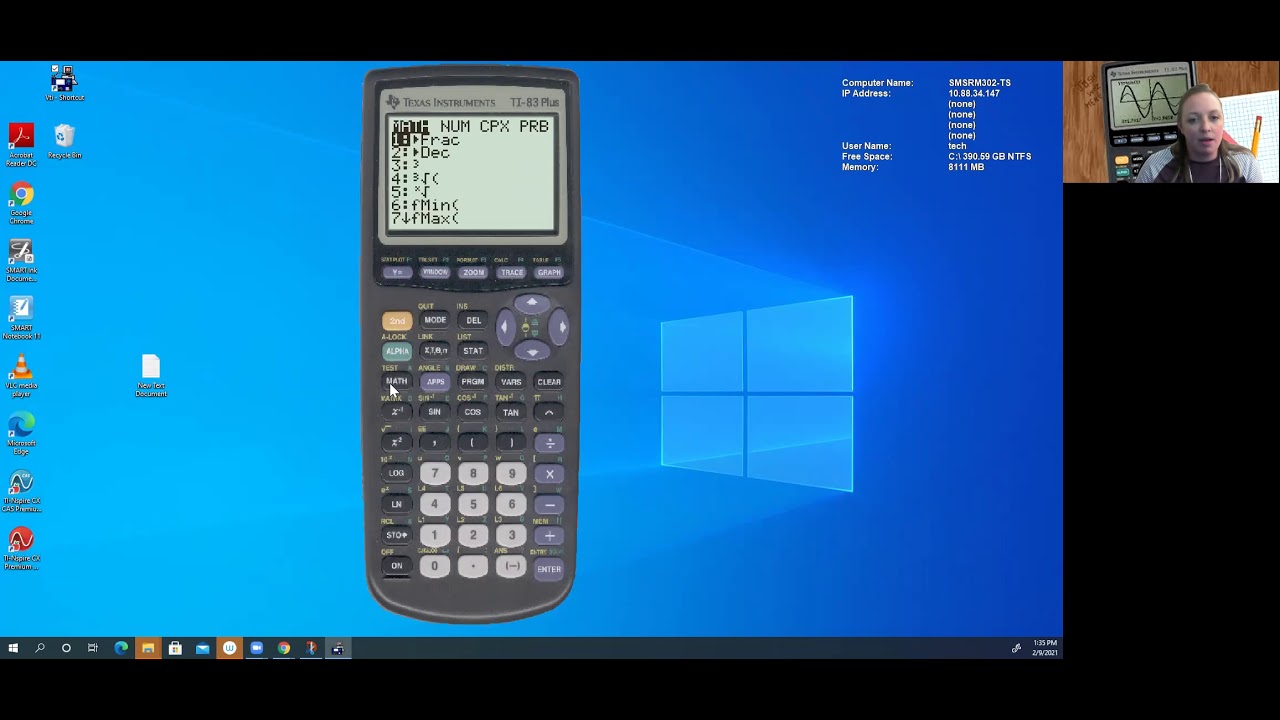The width and height of the screenshot is (1280, 720).
Task: Click the number 0 key
Action: point(435,566)
